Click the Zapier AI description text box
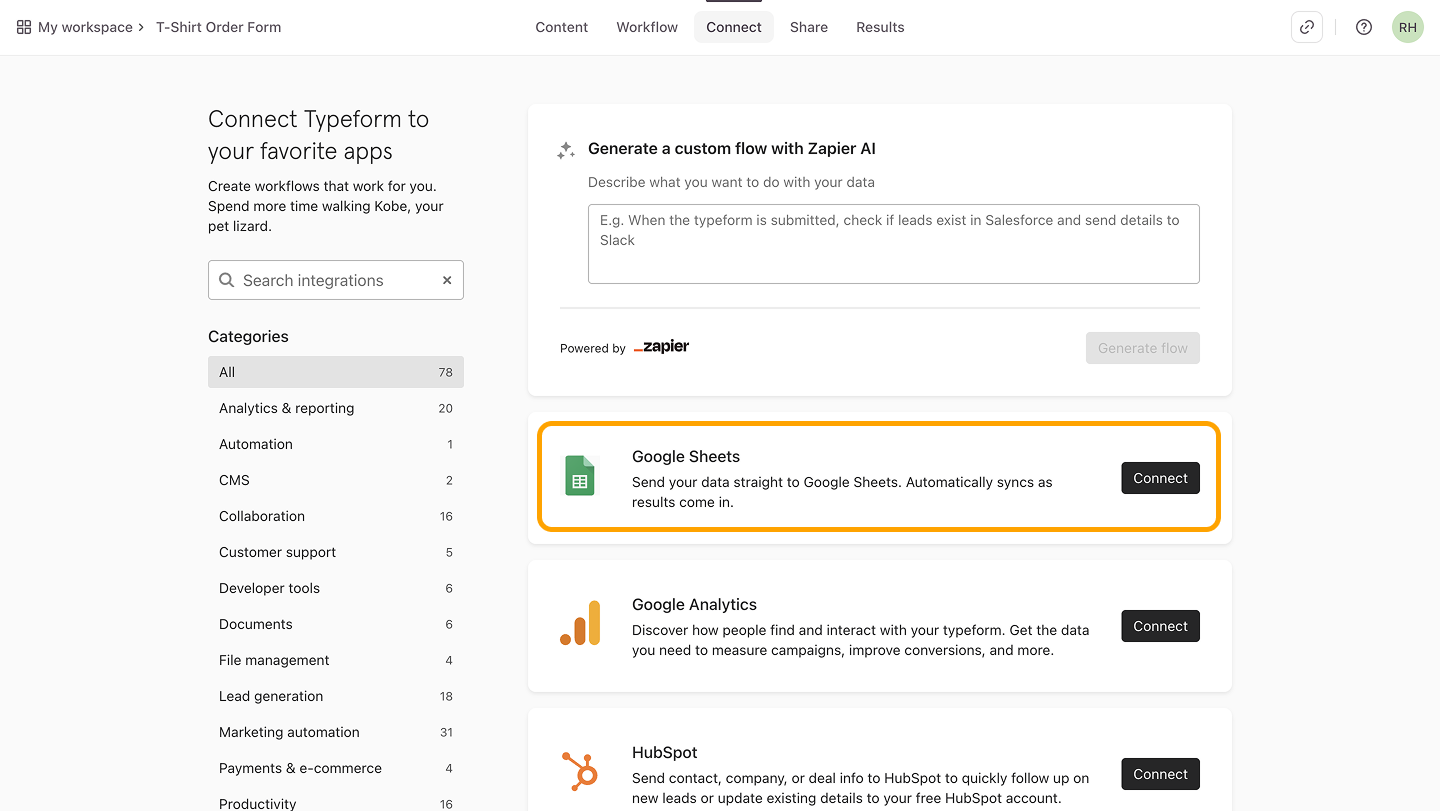1440x811 pixels. pos(894,244)
